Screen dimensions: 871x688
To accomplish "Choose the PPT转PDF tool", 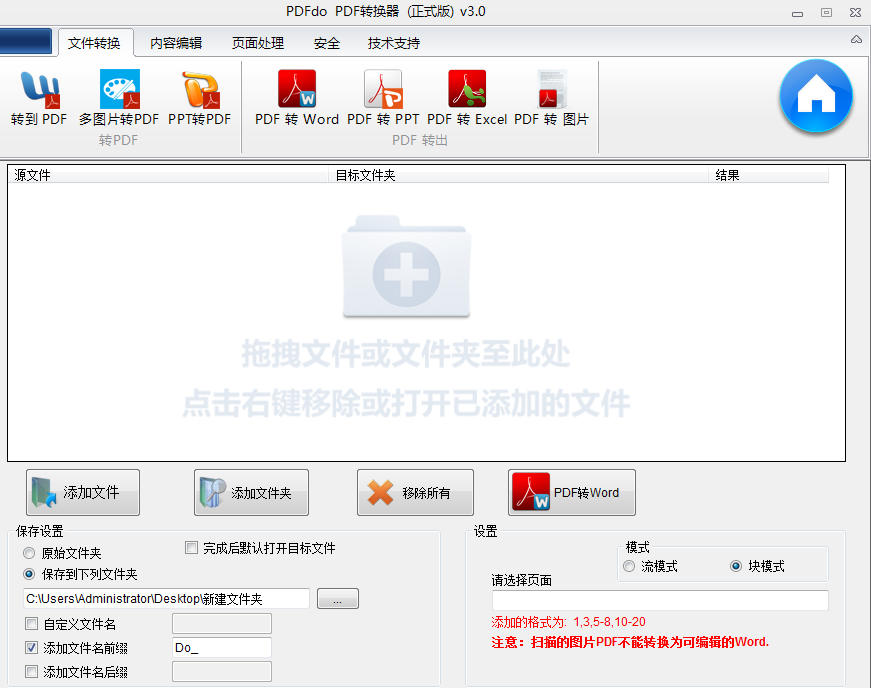I will [x=199, y=98].
